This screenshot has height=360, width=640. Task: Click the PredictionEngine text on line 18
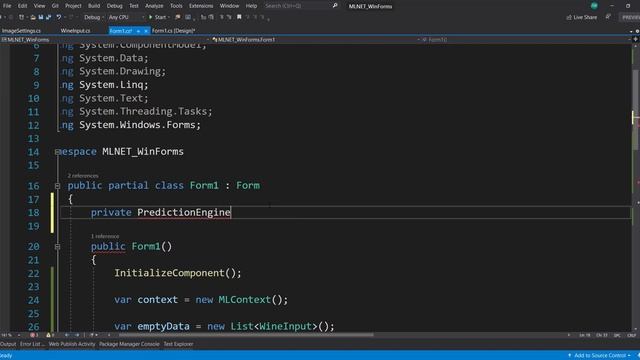click(x=184, y=213)
